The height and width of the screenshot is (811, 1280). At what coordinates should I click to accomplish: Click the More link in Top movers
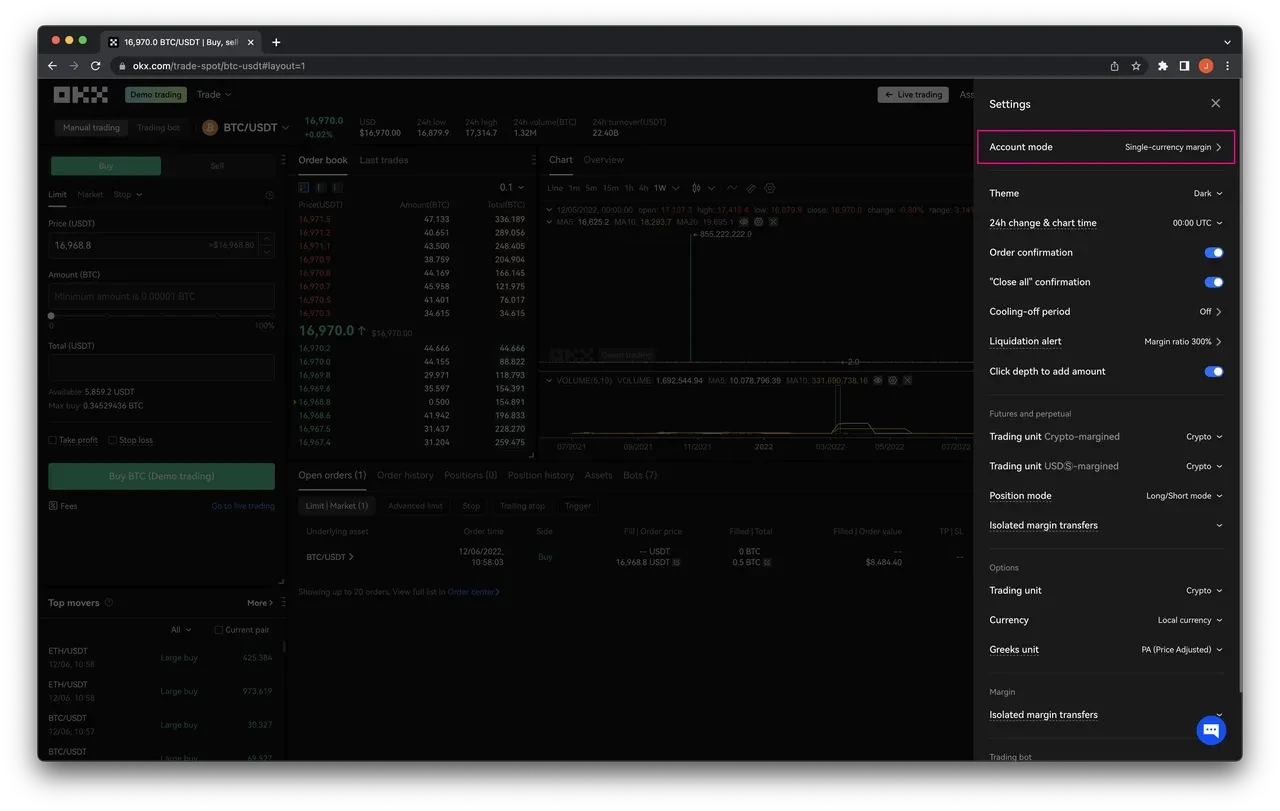pyautogui.click(x=260, y=603)
